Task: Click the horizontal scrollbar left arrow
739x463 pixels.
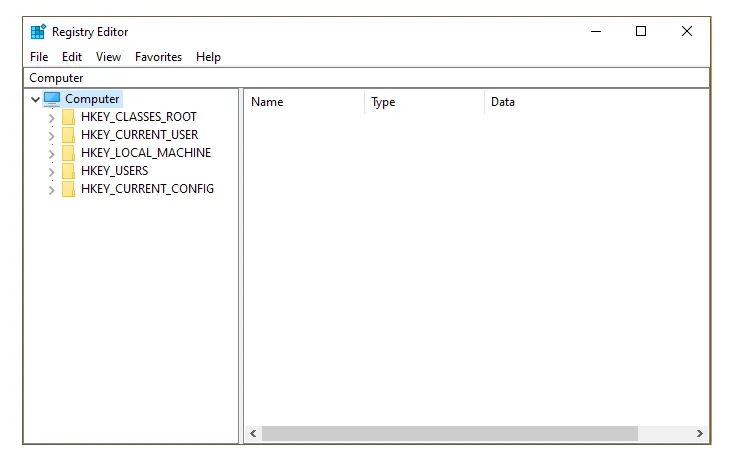Action: 253,433
